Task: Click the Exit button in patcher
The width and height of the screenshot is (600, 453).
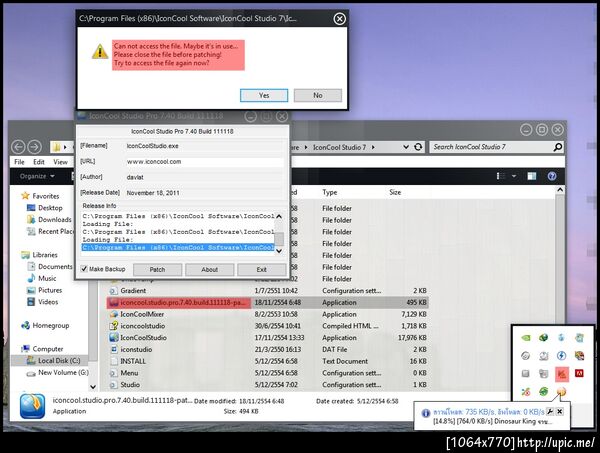Action: point(261,269)
